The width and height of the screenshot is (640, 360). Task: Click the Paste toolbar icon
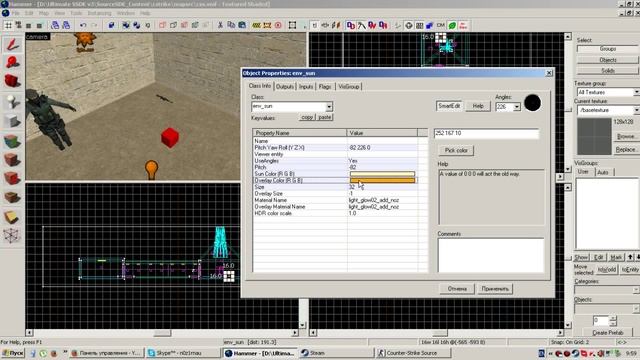tap(242, 25)
